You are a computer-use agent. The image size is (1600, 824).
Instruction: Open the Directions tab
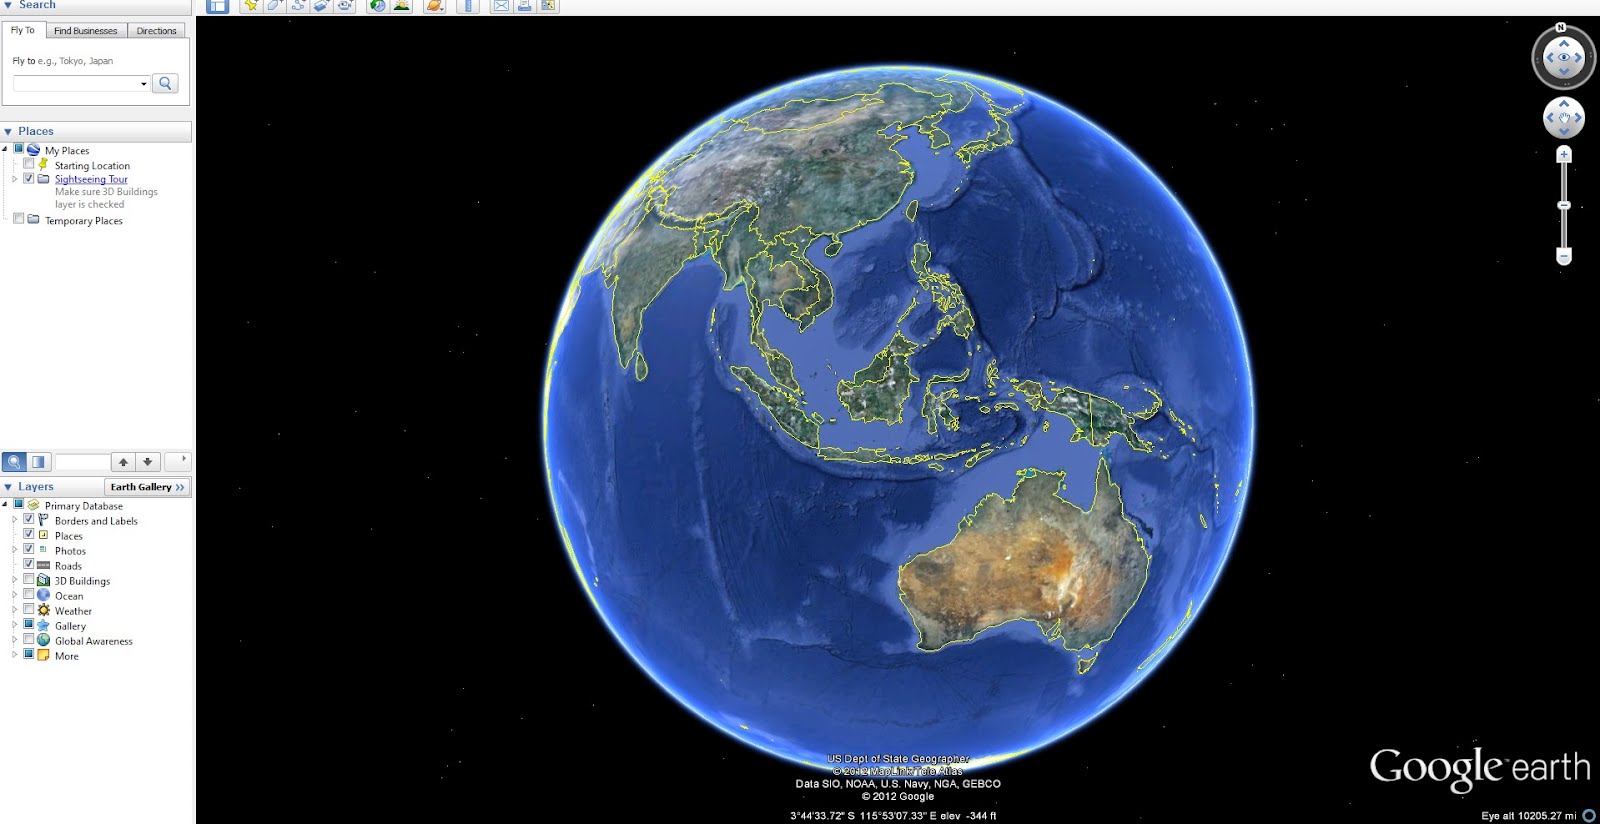[x=156, y=31]
